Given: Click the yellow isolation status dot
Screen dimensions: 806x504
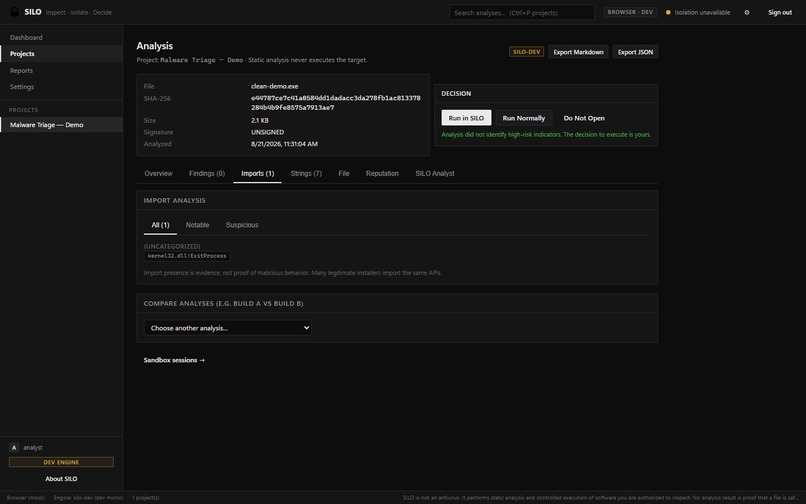Looking at the screenshot, I should [x=668, y=12].
